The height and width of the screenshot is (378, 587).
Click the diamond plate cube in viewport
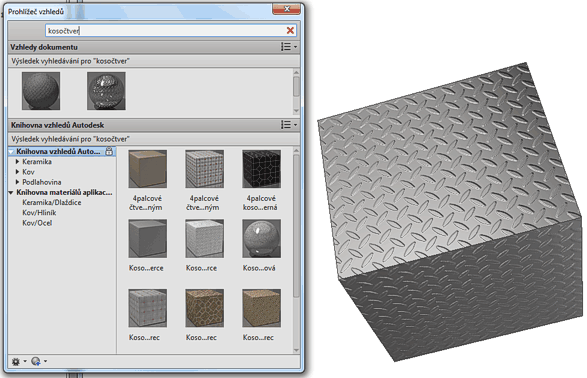click(449, 211)
